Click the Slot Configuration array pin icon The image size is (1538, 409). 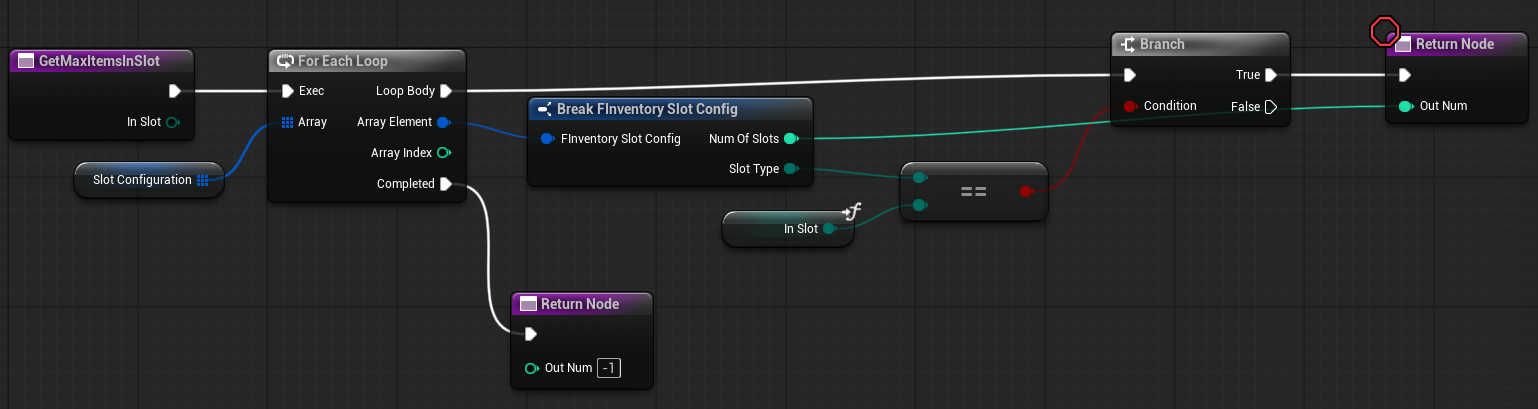point(203,181)
